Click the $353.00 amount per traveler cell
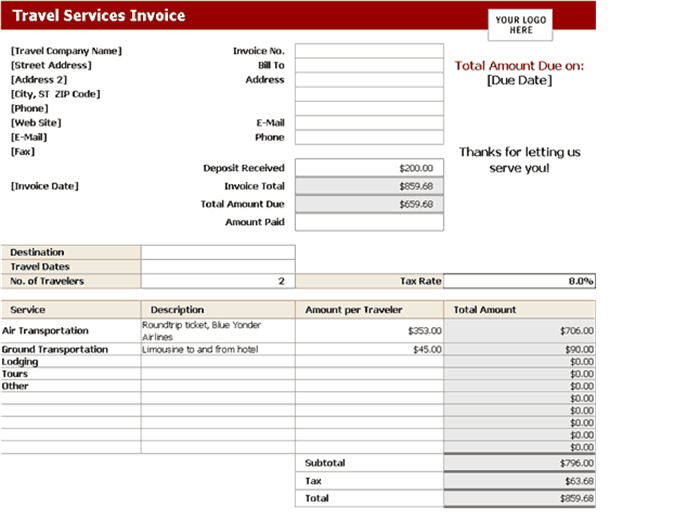The height and width of the screenshot is (520, 675). (369, 331)
